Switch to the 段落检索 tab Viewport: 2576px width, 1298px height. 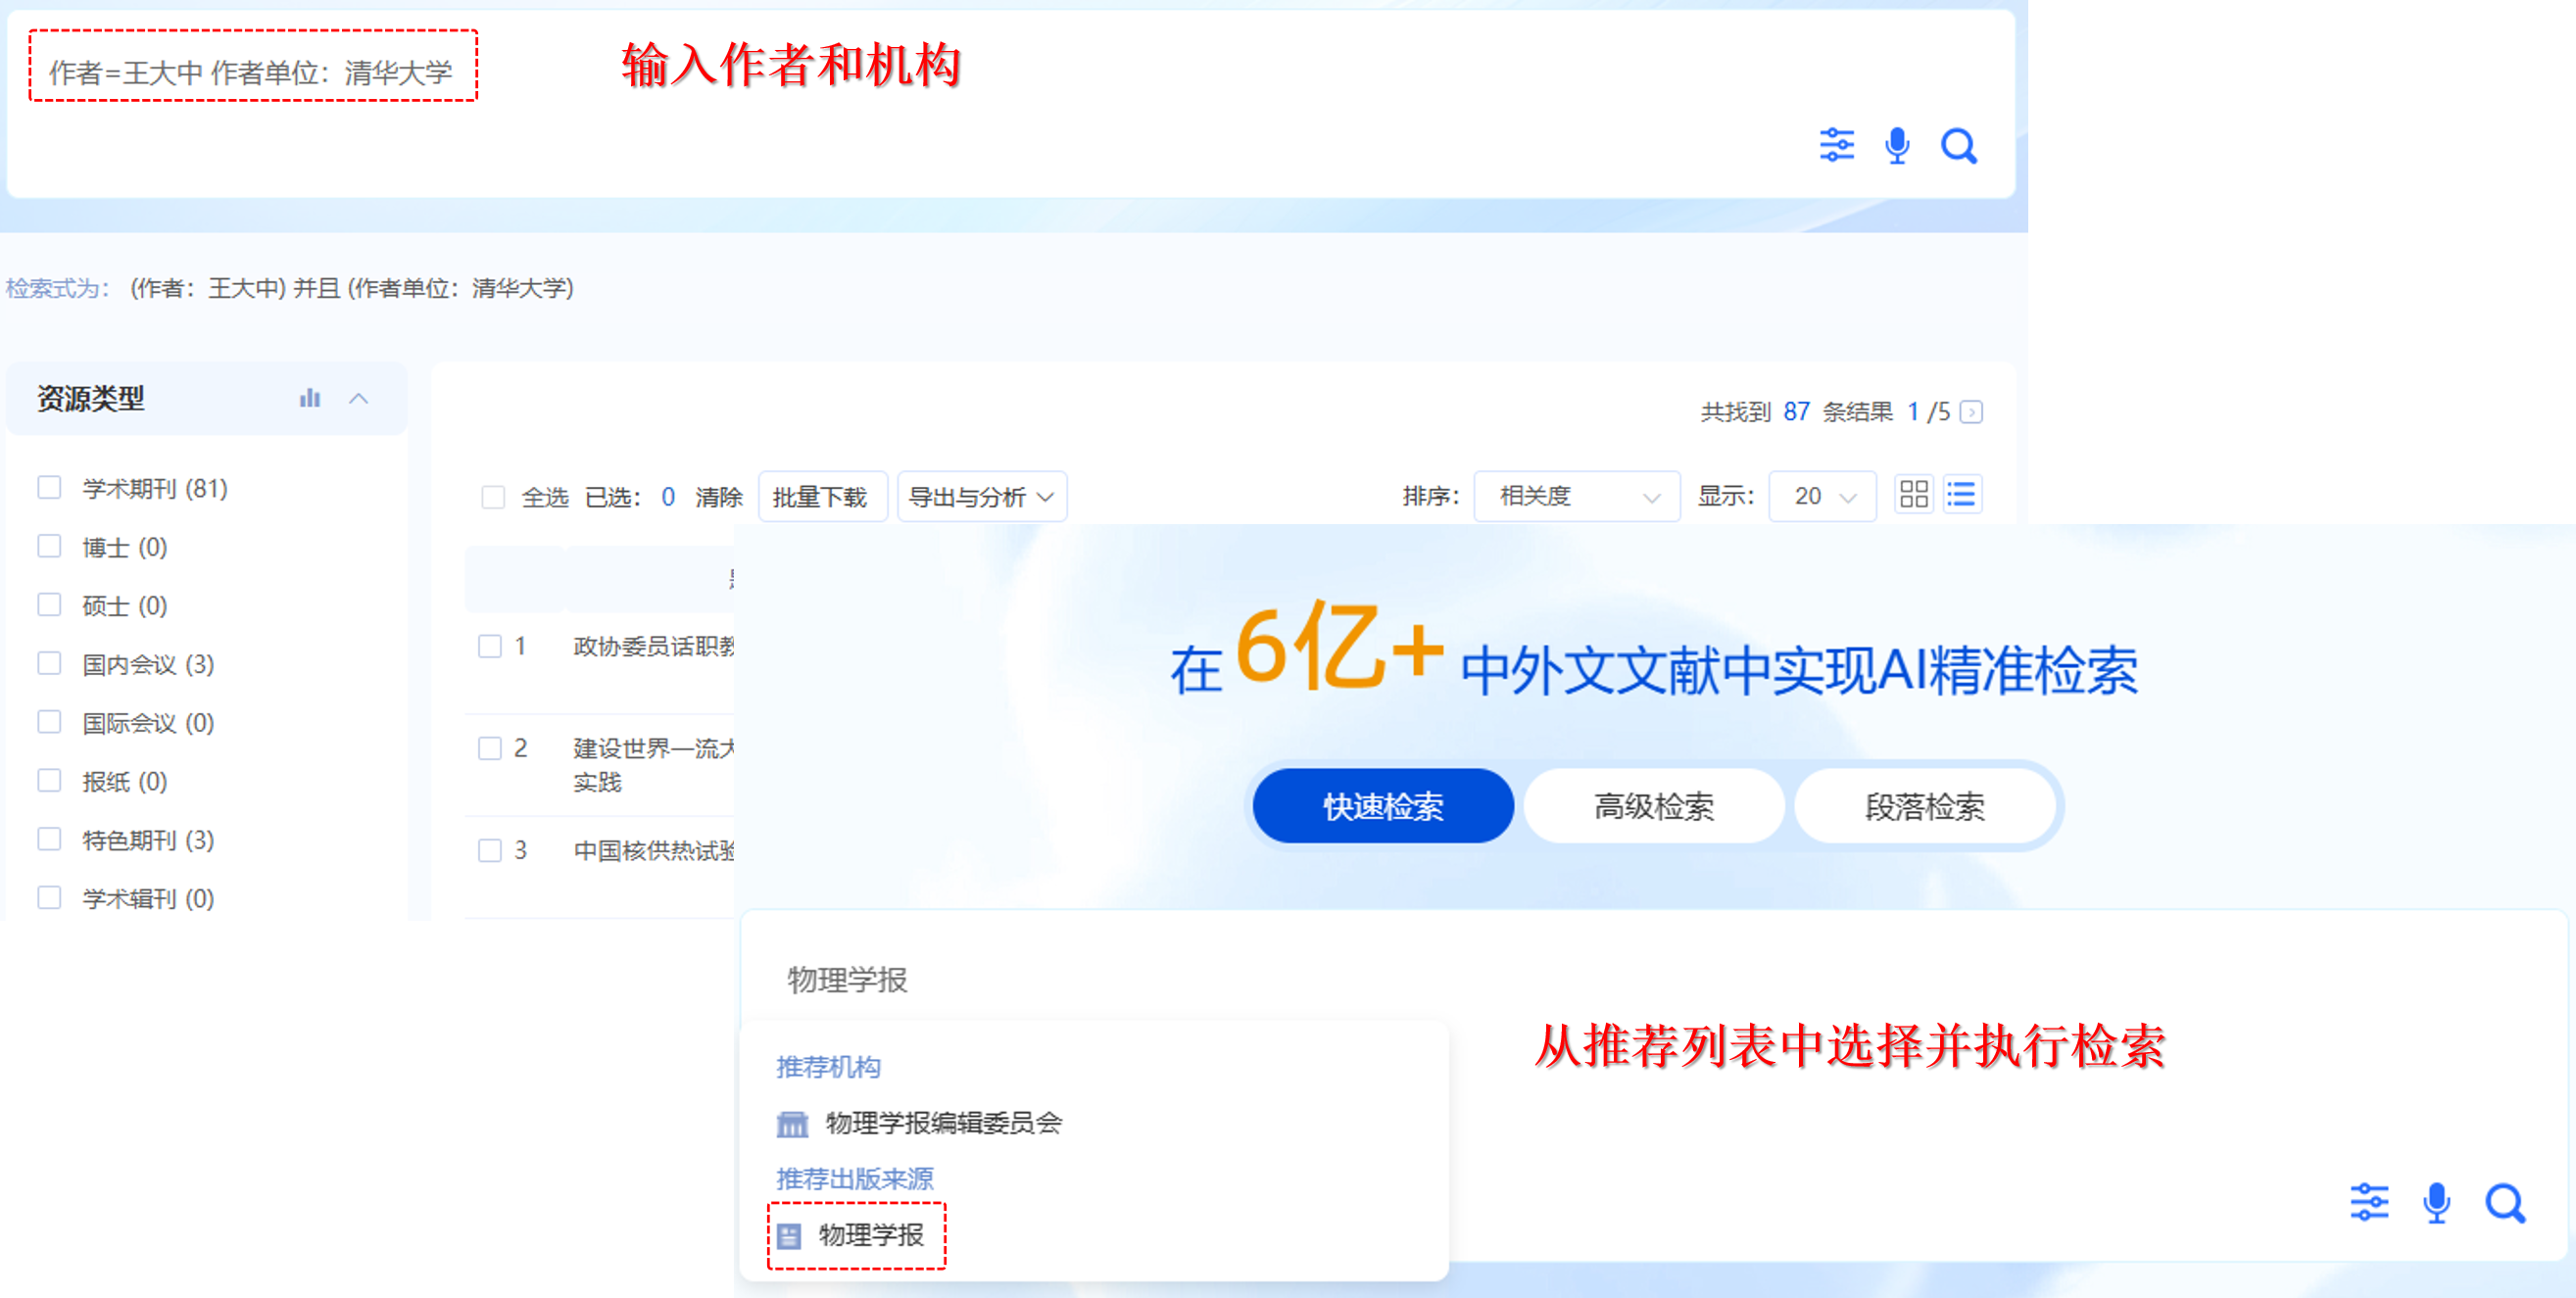tap(1924, 806)
